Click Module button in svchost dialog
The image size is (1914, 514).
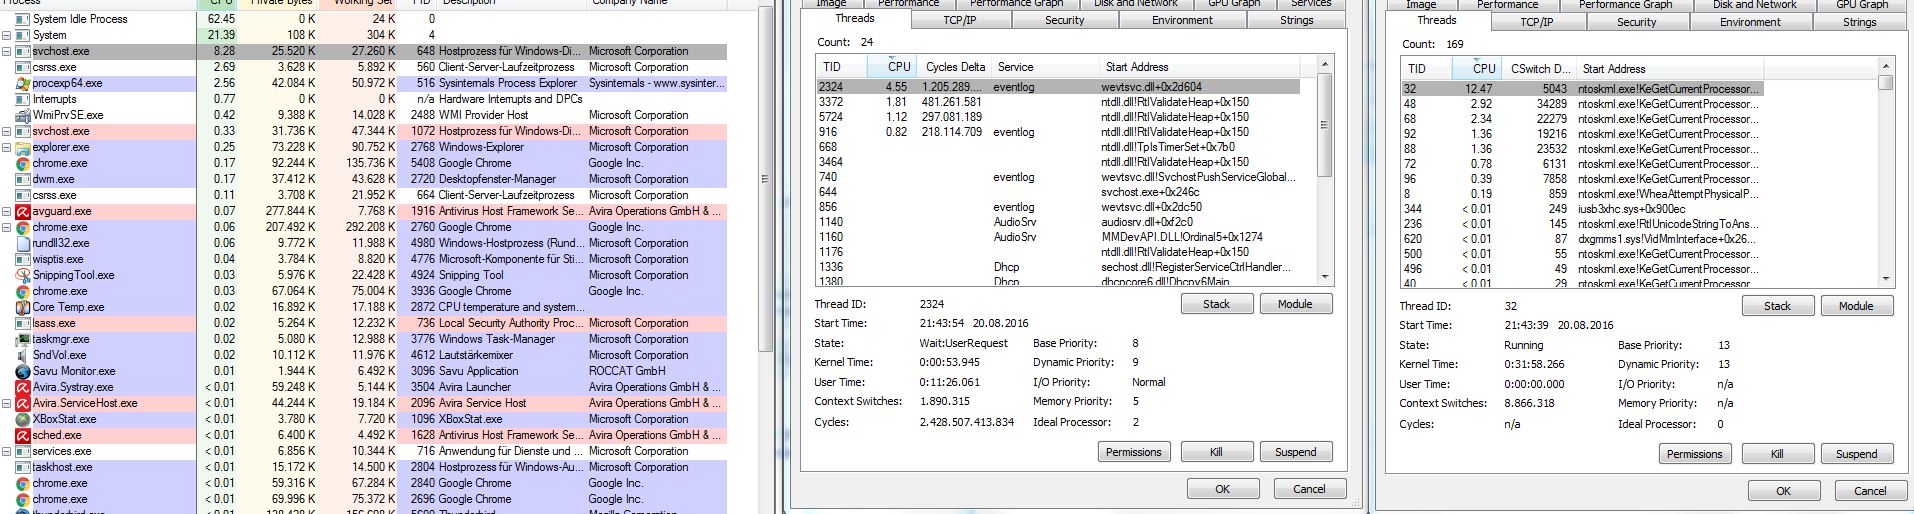click(1294, 304)
